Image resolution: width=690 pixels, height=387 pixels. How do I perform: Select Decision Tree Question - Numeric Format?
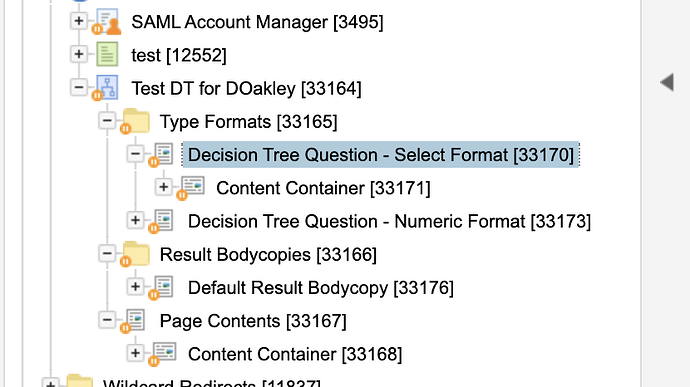(389, 221)
